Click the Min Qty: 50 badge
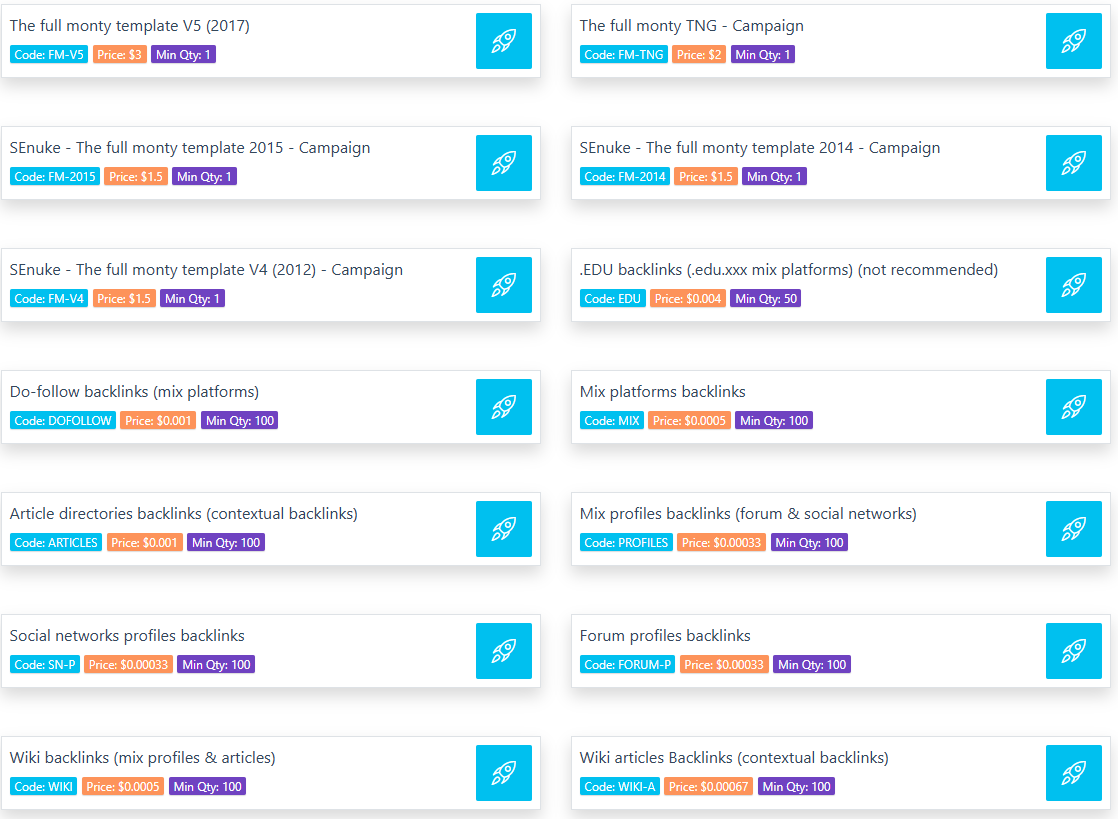This screenshot has width=1118, height=819. (x=766, y=299)
